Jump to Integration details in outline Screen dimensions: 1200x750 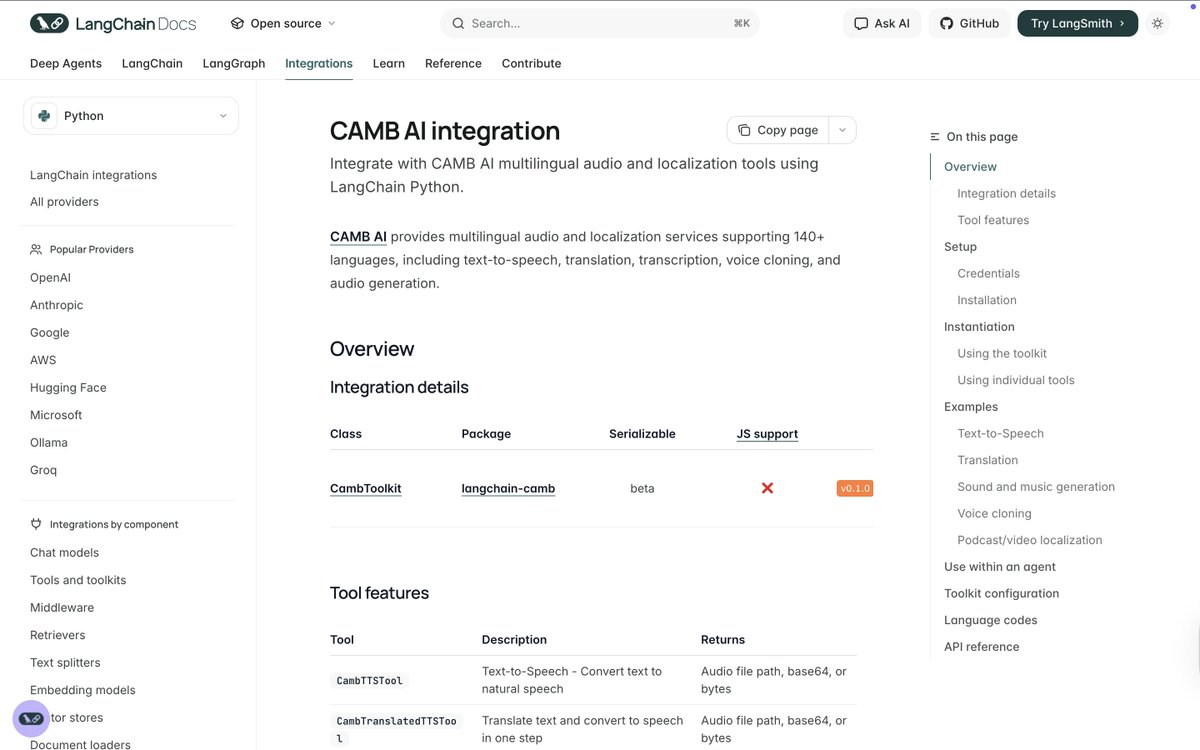click(1006, 194)
